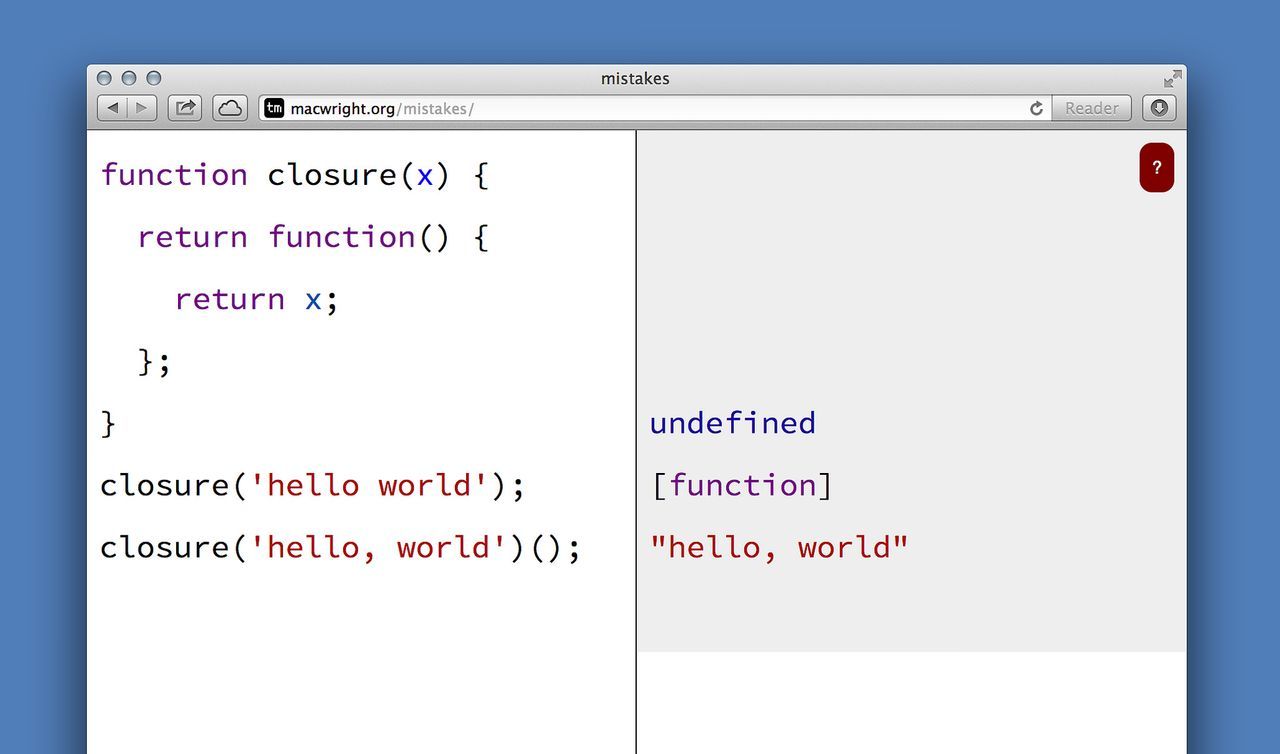Place cursor on the 'function closure(x) {' line

pyautogui.click(x=294, y=175)
